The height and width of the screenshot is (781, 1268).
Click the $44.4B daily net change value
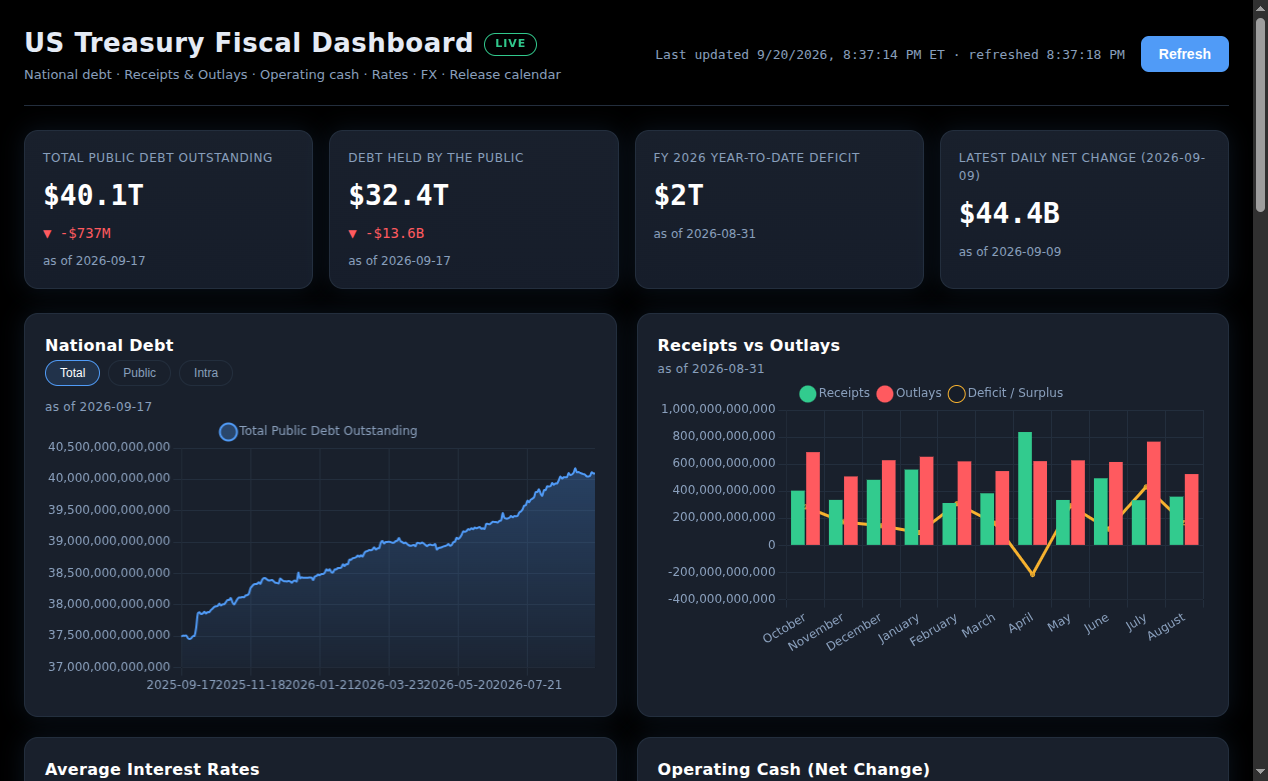[x=1009, y=214]
